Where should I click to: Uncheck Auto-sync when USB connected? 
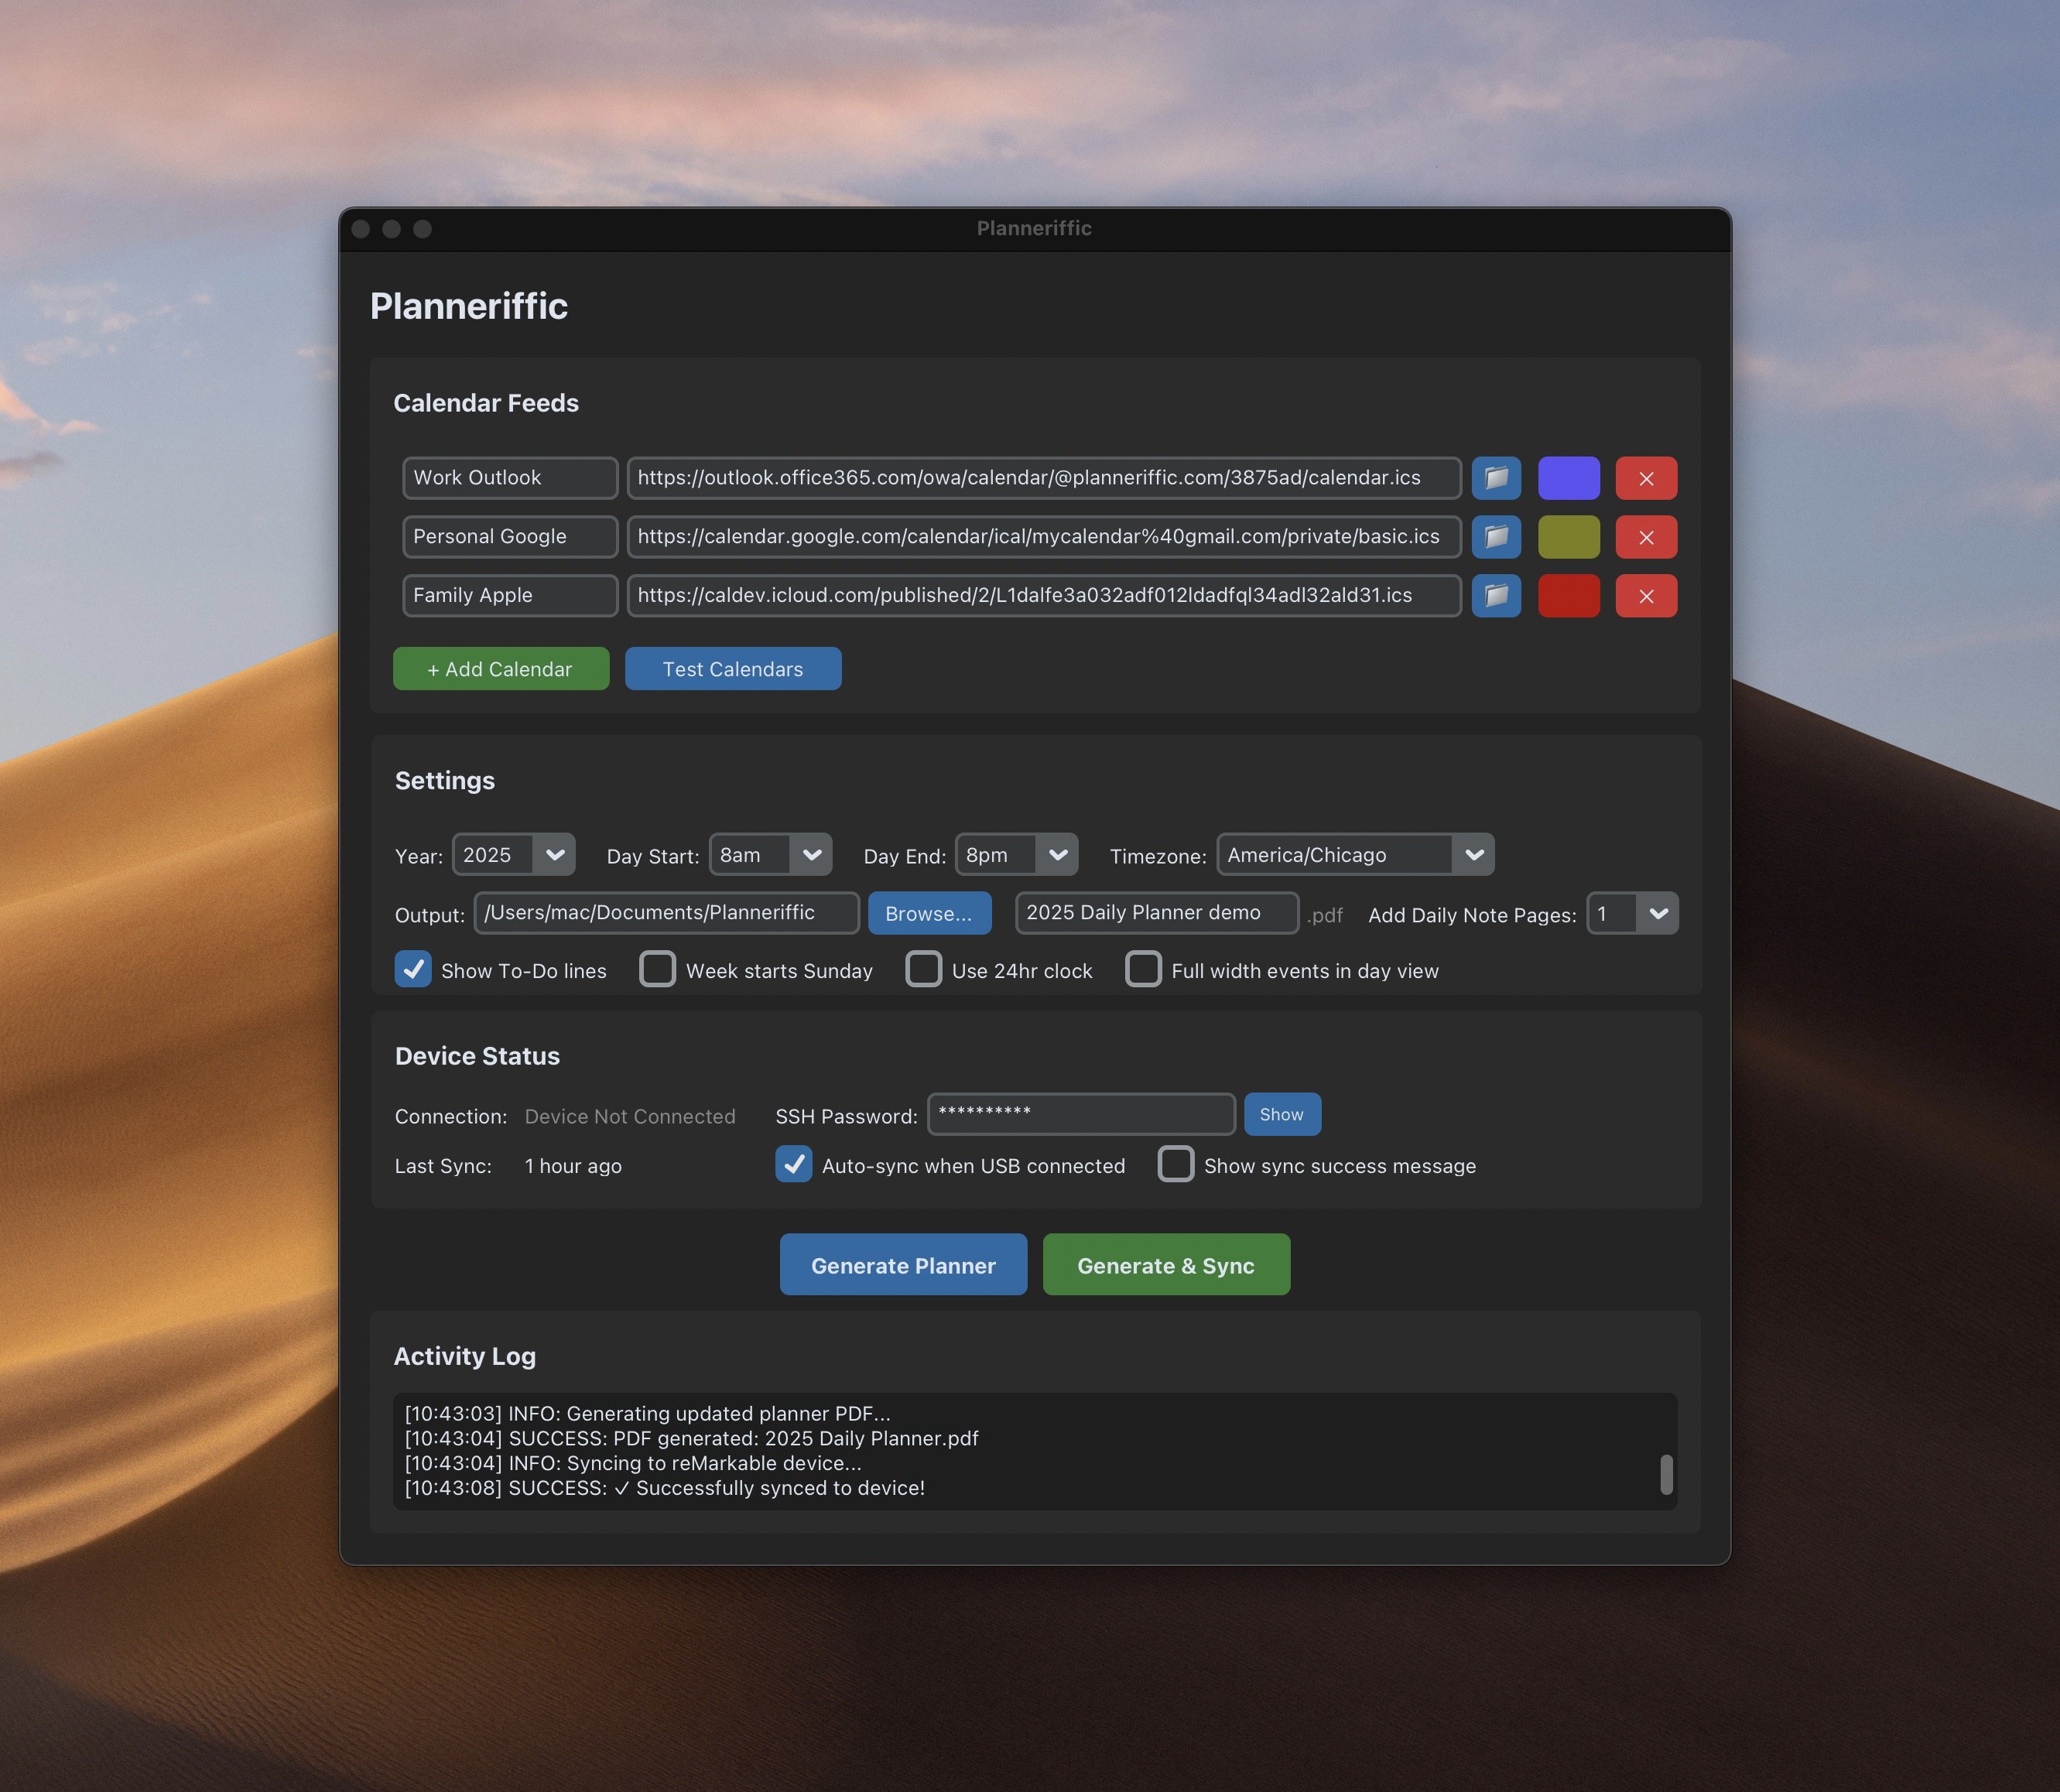794,1164
